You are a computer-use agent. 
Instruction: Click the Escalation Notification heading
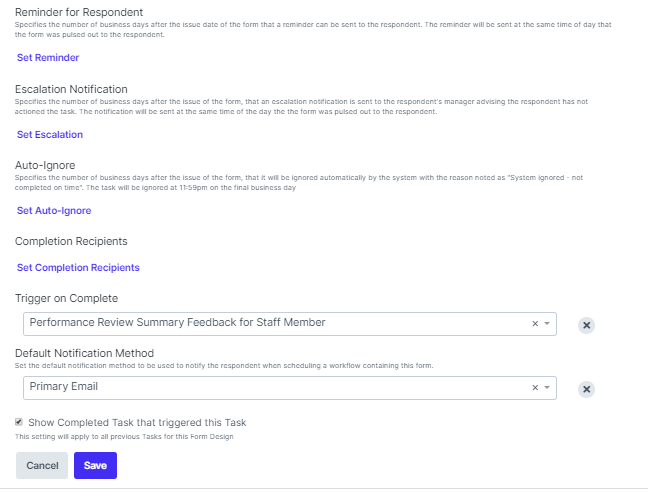[x=71, y=89]
